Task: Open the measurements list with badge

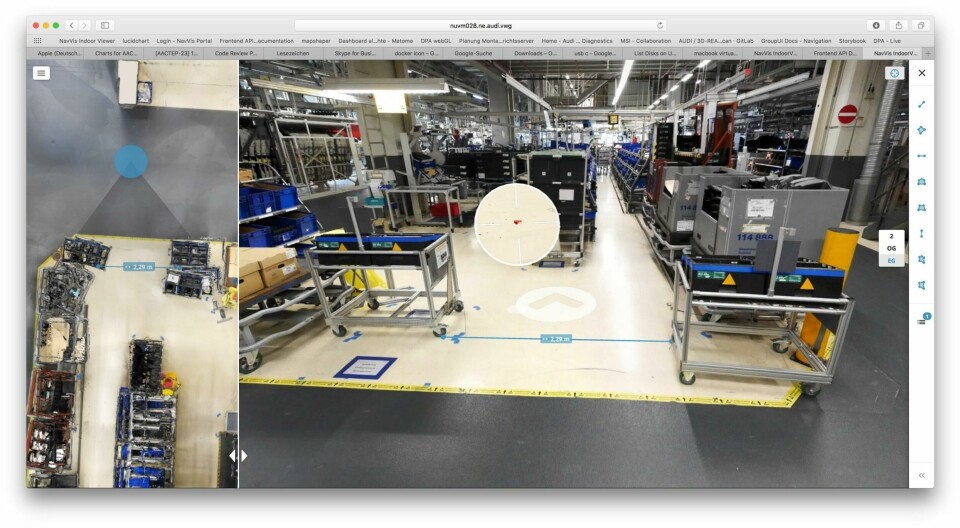Action: coord(922,321)
